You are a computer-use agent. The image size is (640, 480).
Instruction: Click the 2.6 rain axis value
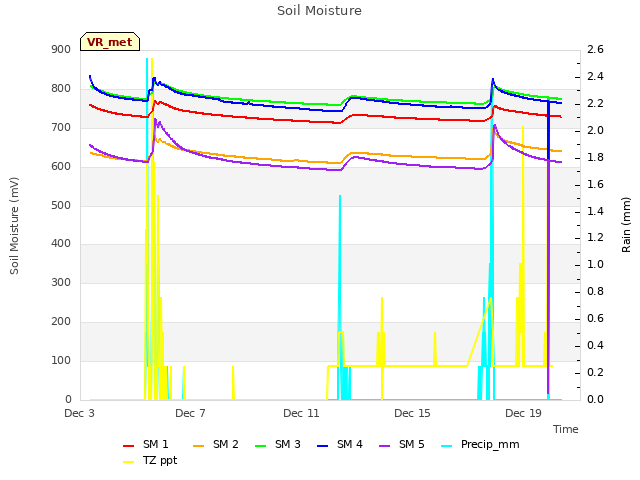[595, 50]
